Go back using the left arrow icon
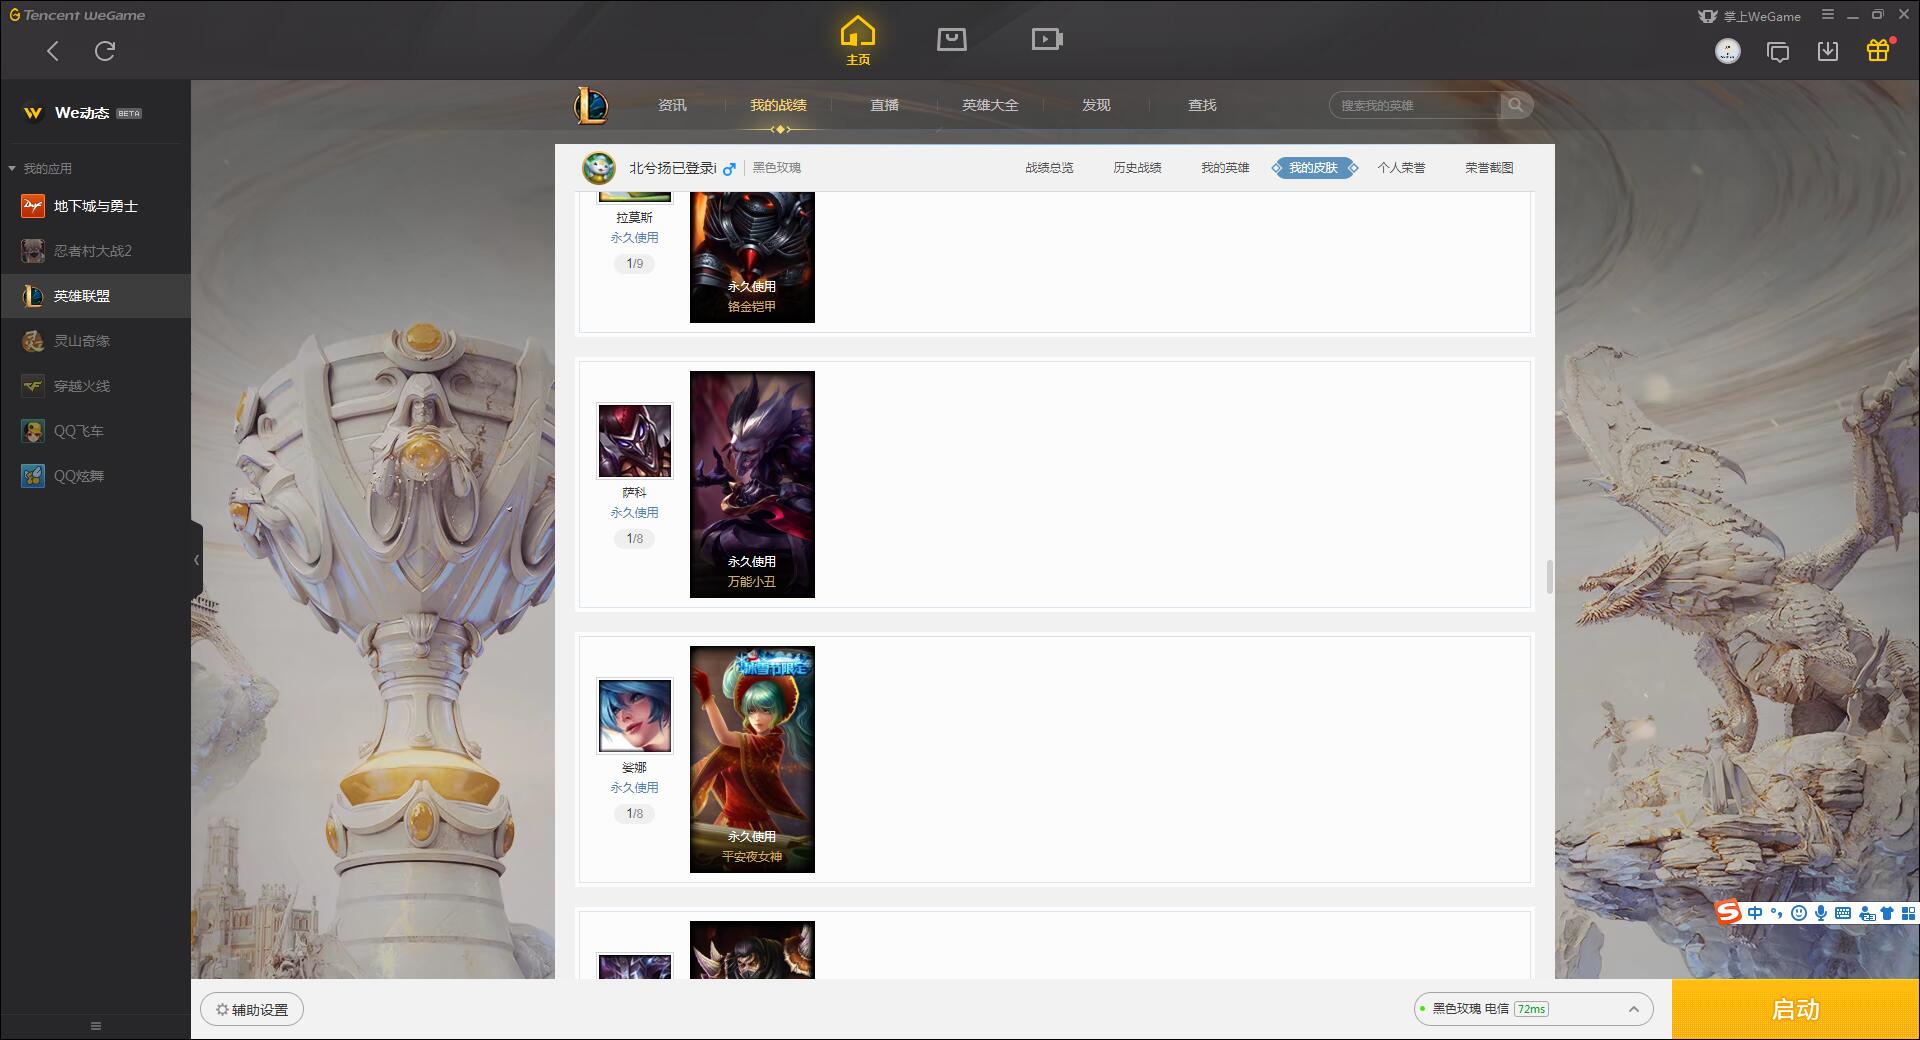 coord(53,51)
